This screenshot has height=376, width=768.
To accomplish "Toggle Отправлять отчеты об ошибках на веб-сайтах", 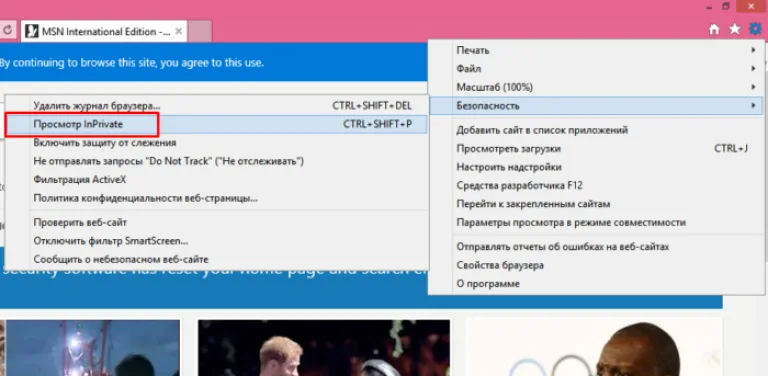I will click(x=596, y=247).
